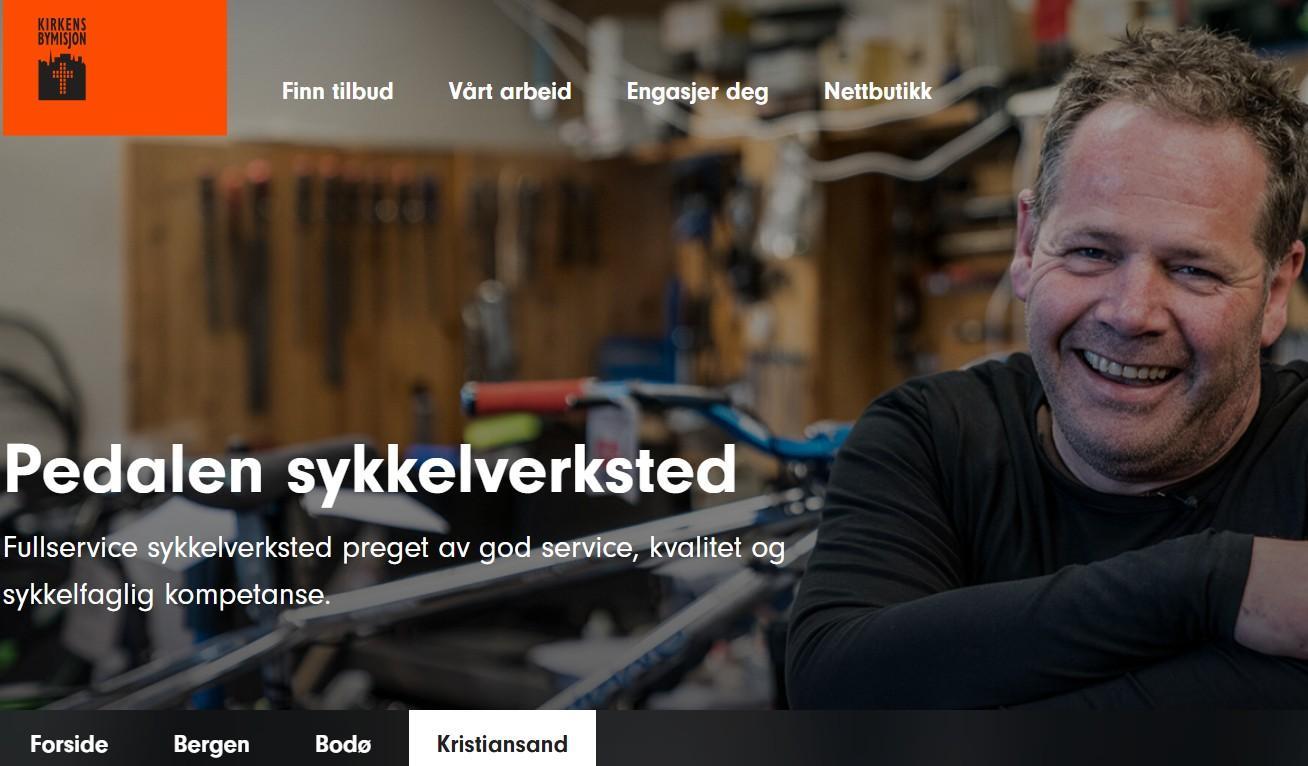
Task: Select the Bergen location tab
Action: [211, 744]
